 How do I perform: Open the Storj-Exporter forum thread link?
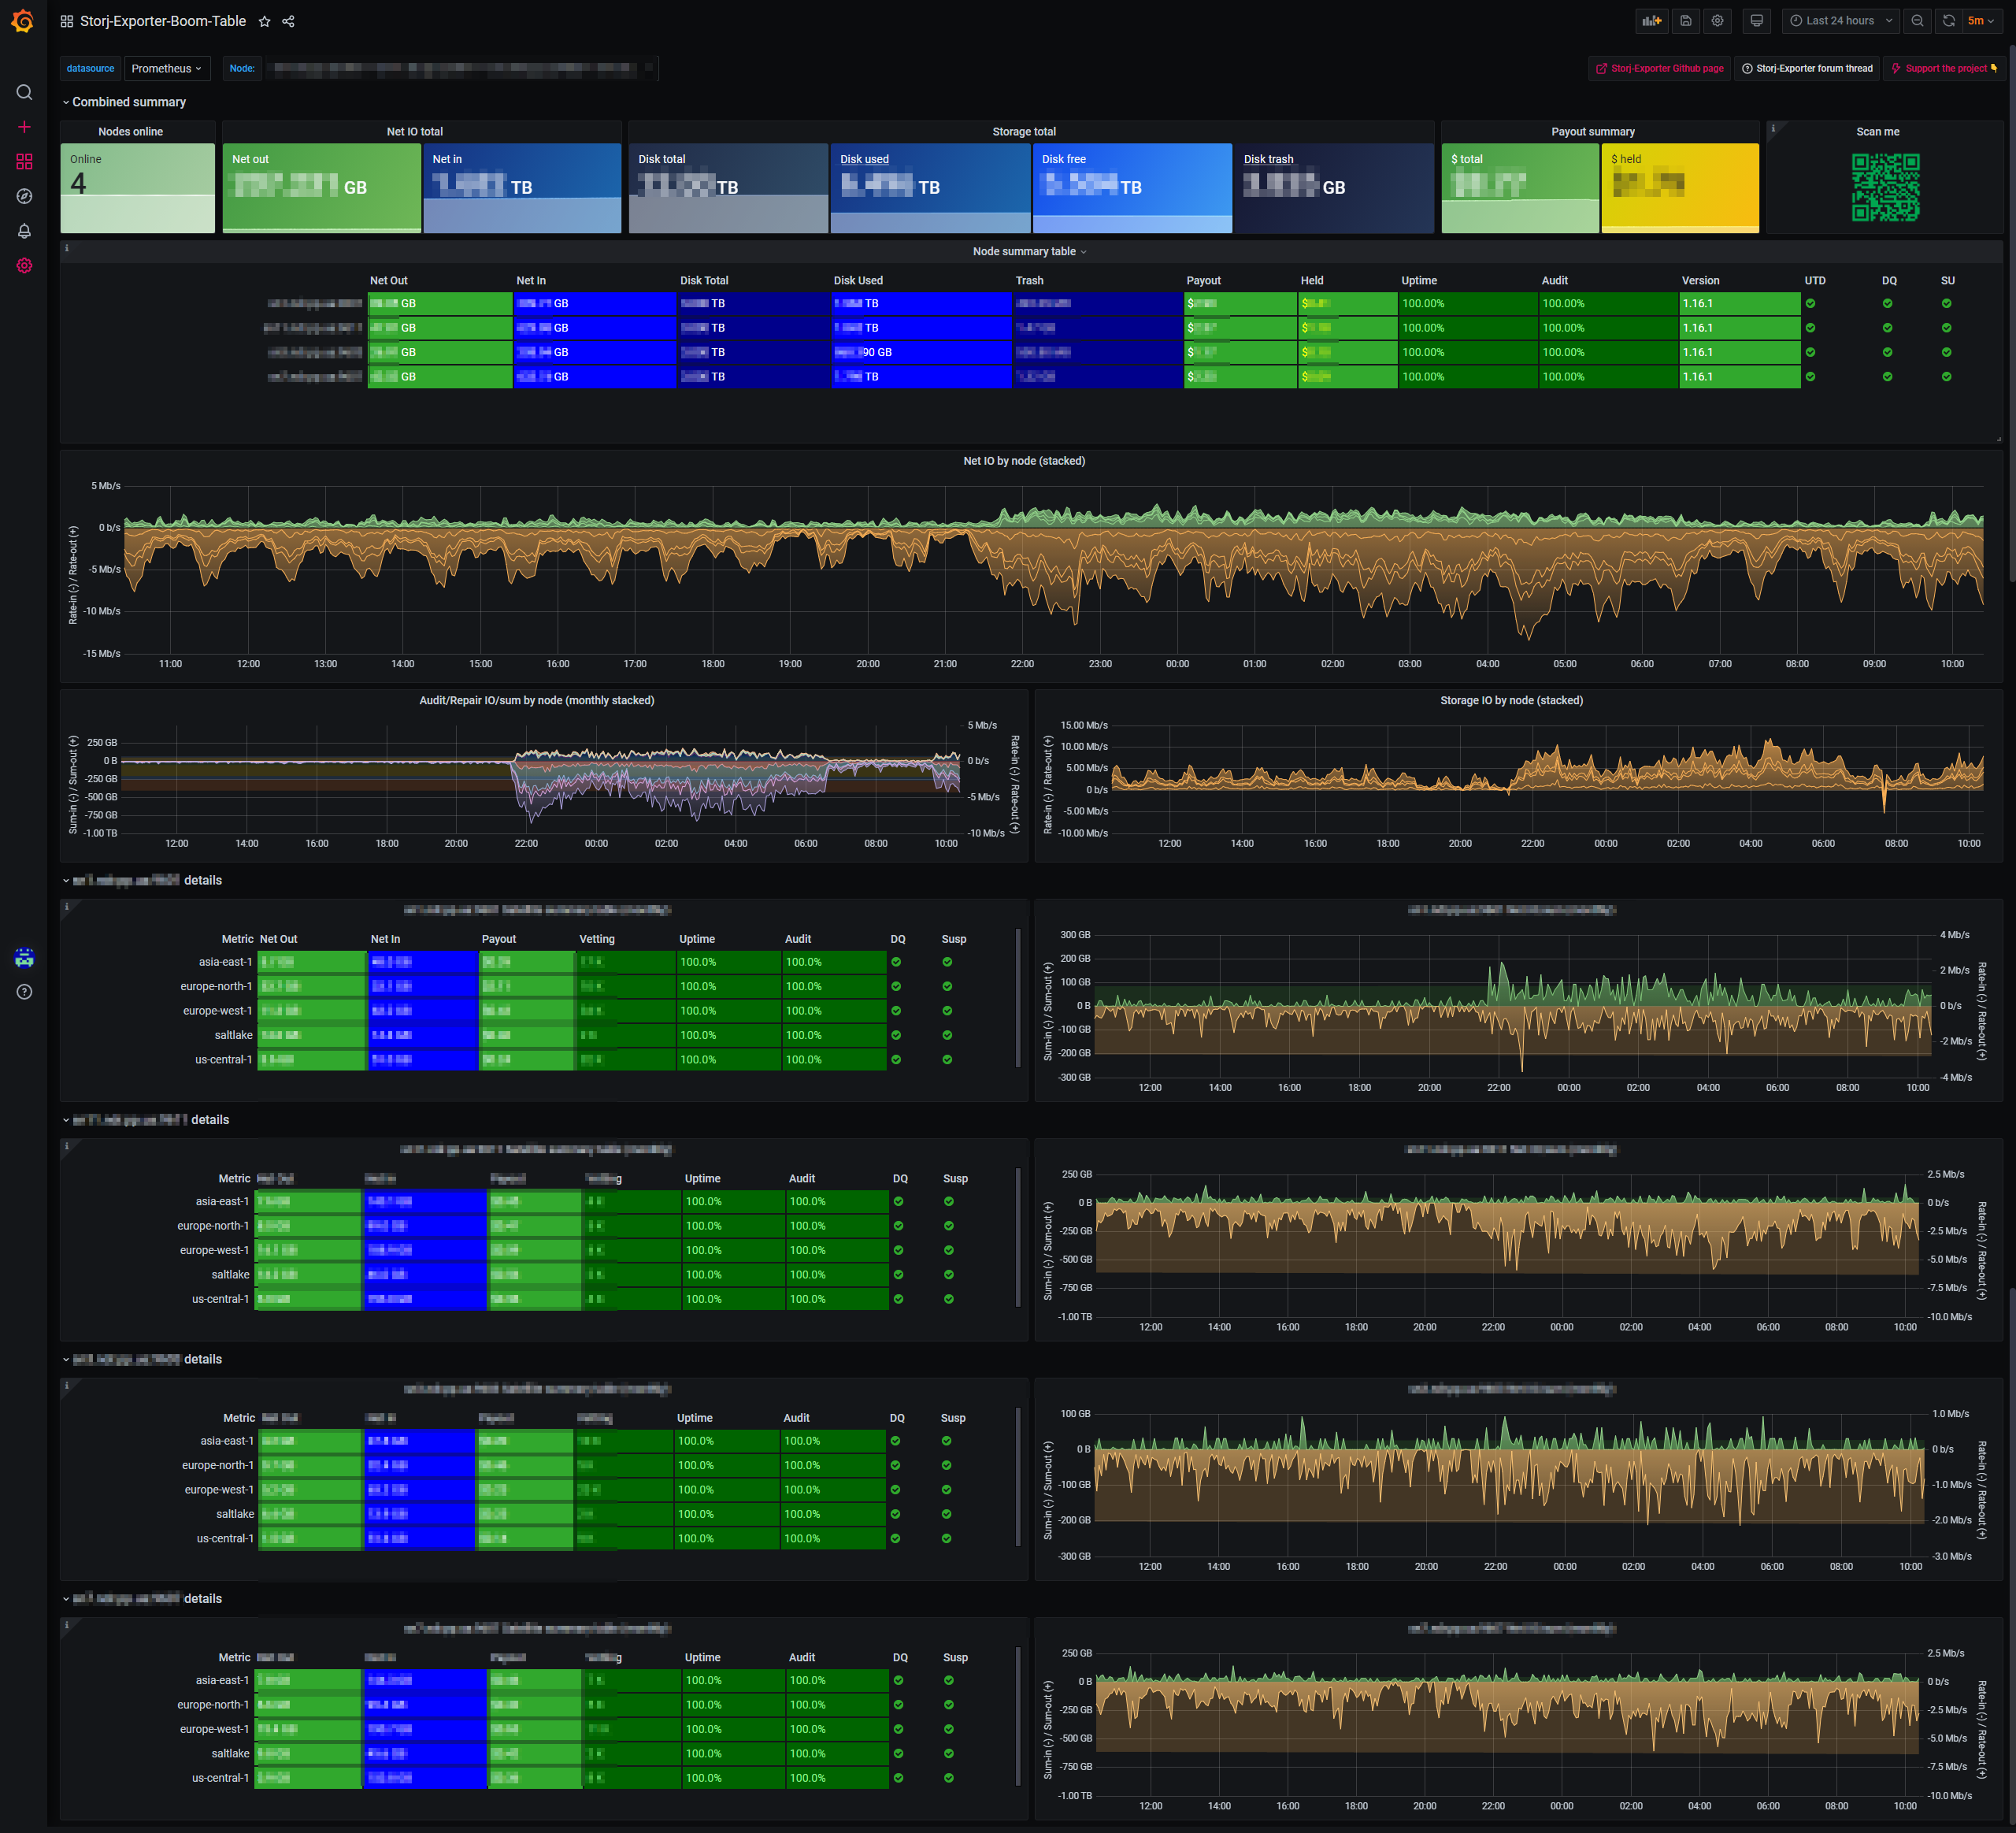1807,68
